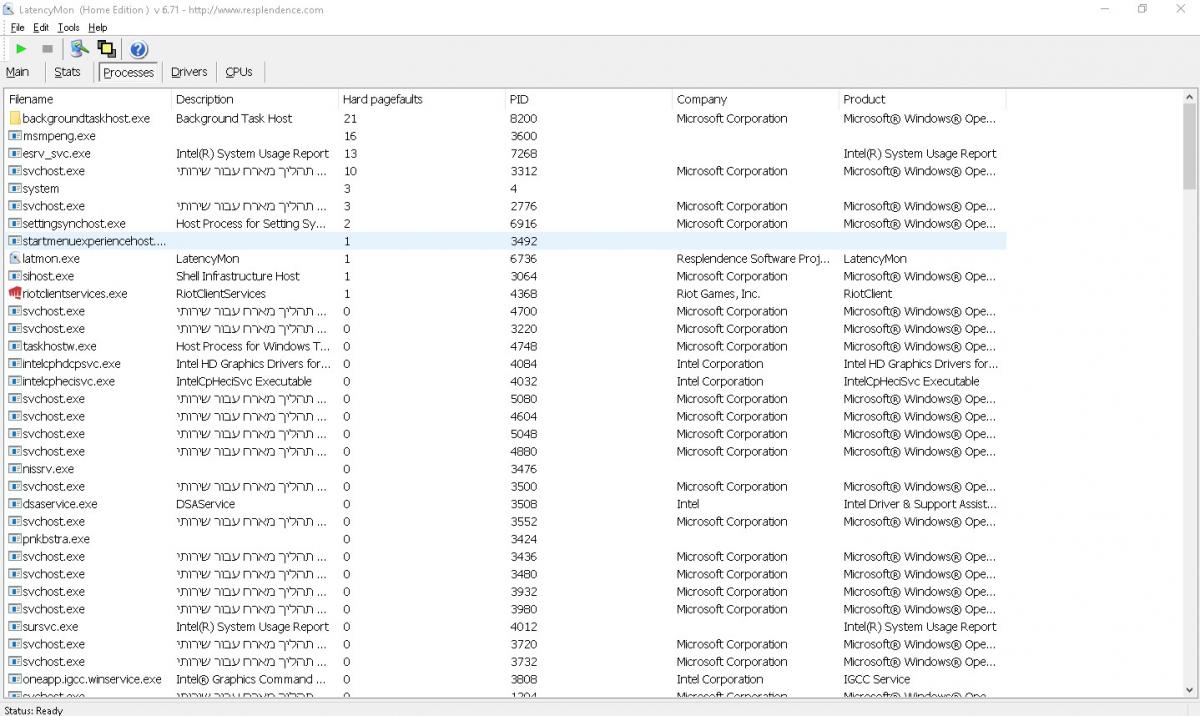Click 'Intel HD Graphics Drivers for...' description cell
Screen dimensions: 1200x716
(x=253, y=364)
